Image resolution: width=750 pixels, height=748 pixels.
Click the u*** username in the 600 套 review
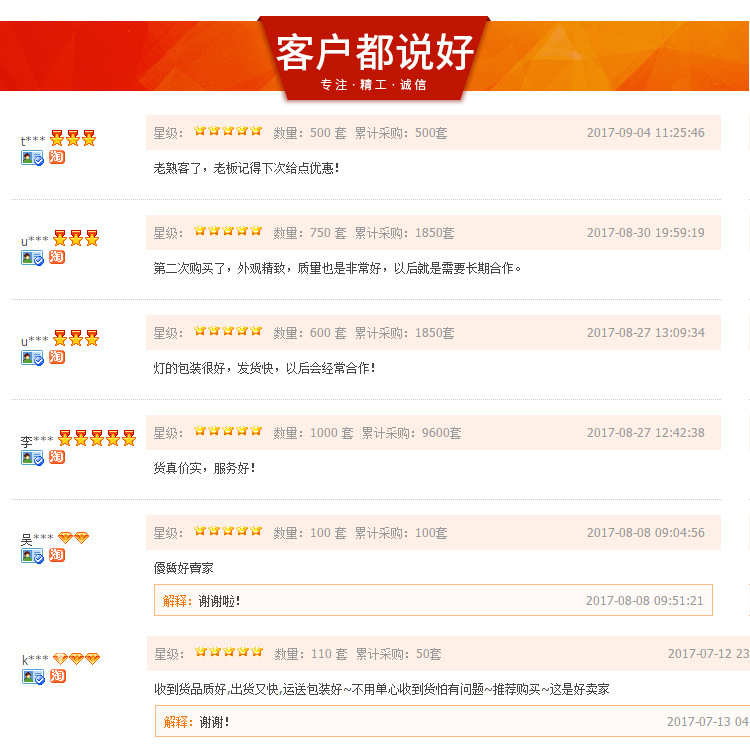(x=34, y=341)
